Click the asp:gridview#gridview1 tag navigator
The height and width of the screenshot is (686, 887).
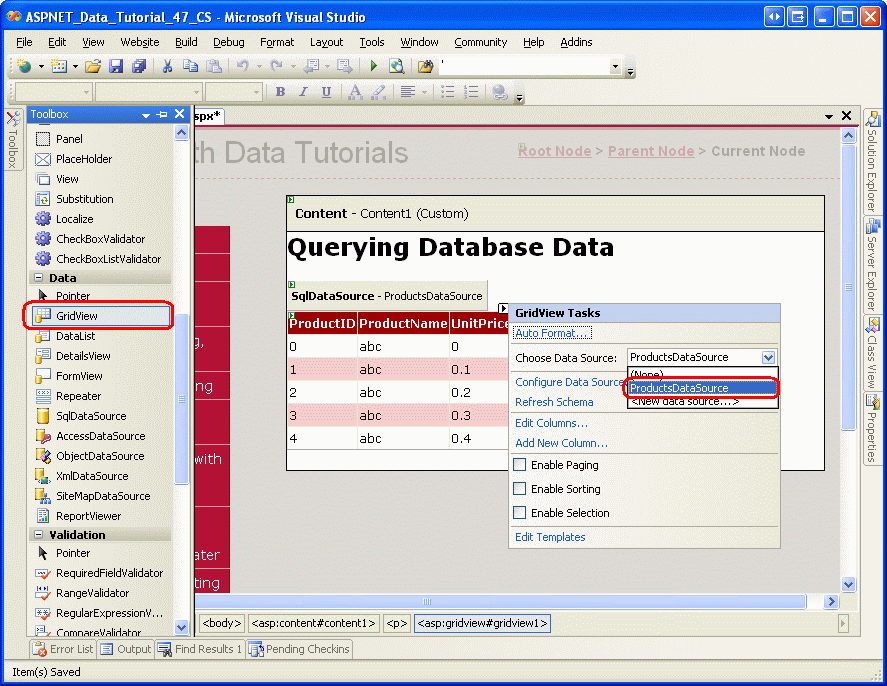point(482,623)
